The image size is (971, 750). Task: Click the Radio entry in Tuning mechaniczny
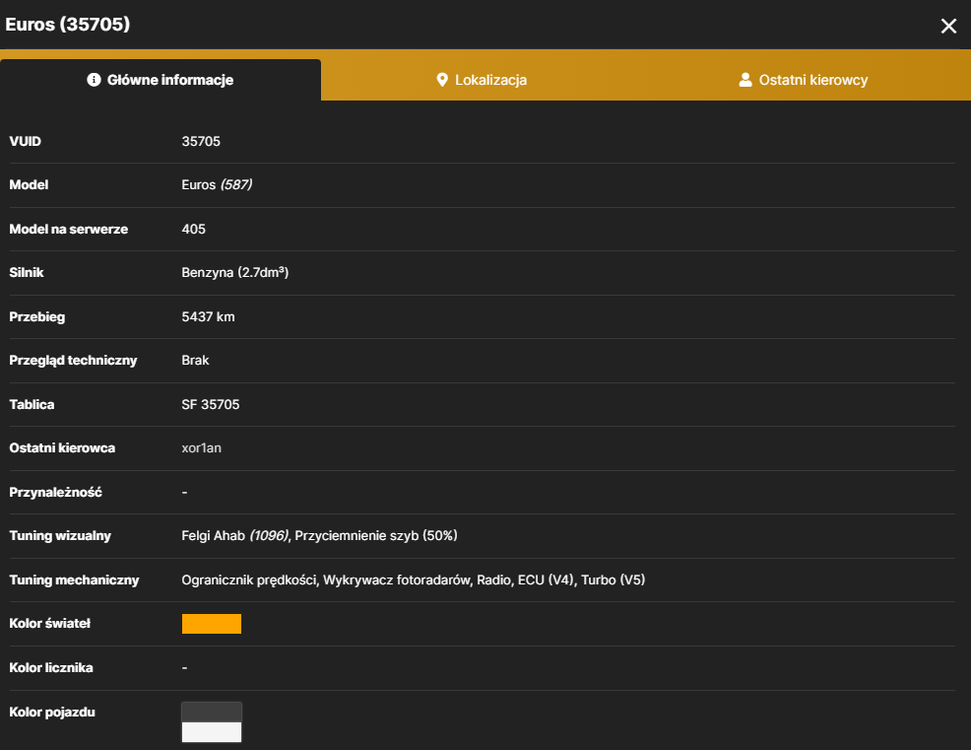click(494, 580)
